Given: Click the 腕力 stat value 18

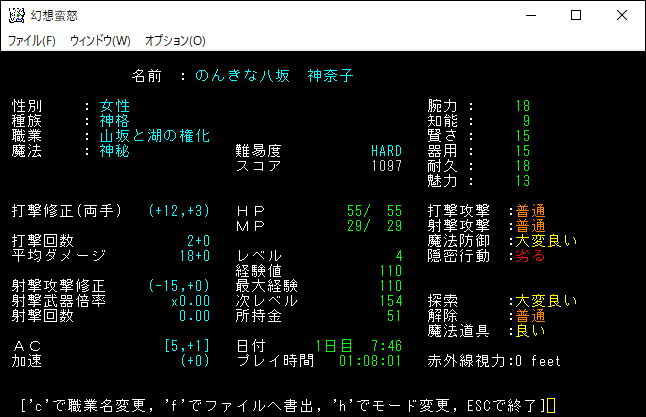Looking at the screenshot, I should [x=523, y=106].
